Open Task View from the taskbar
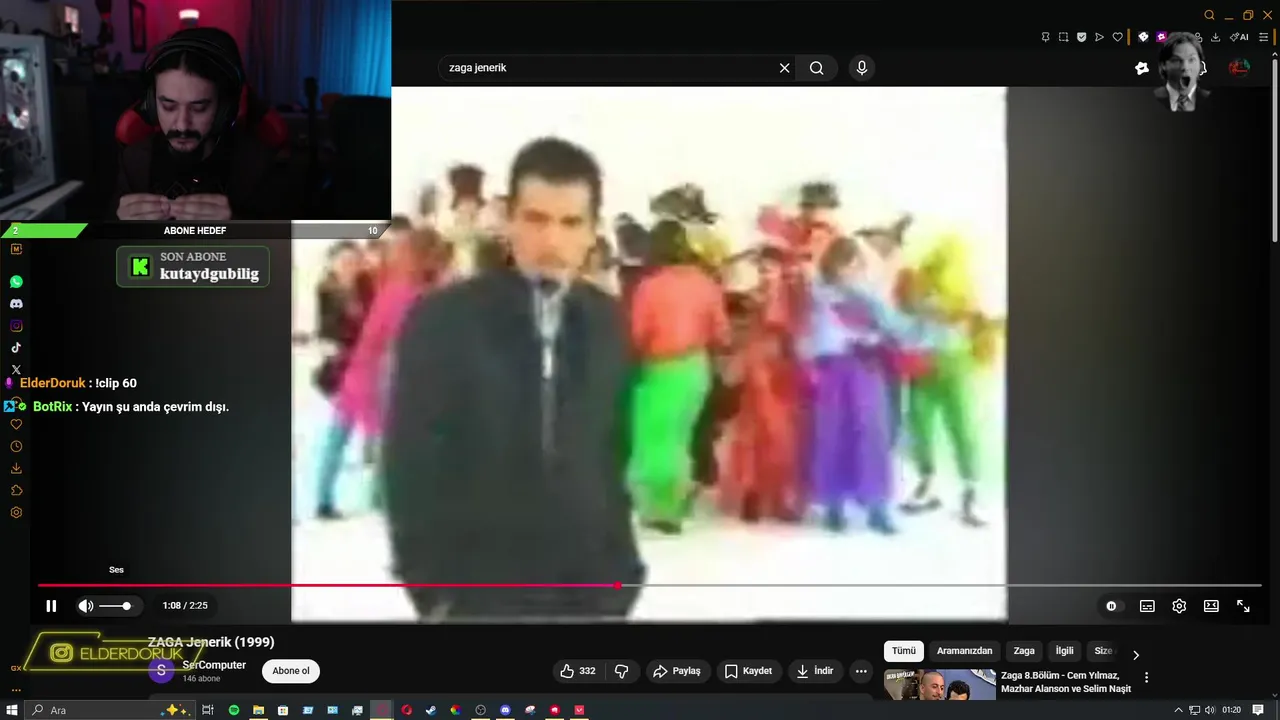Image resolution: width=1280 pixels, height=720 pixels. click(x=208, y=710)
